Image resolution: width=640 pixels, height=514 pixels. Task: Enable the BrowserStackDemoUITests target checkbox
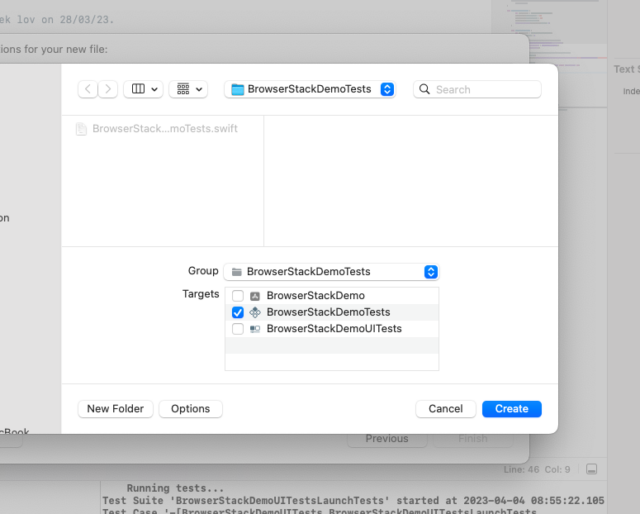[x=238, y=329]
